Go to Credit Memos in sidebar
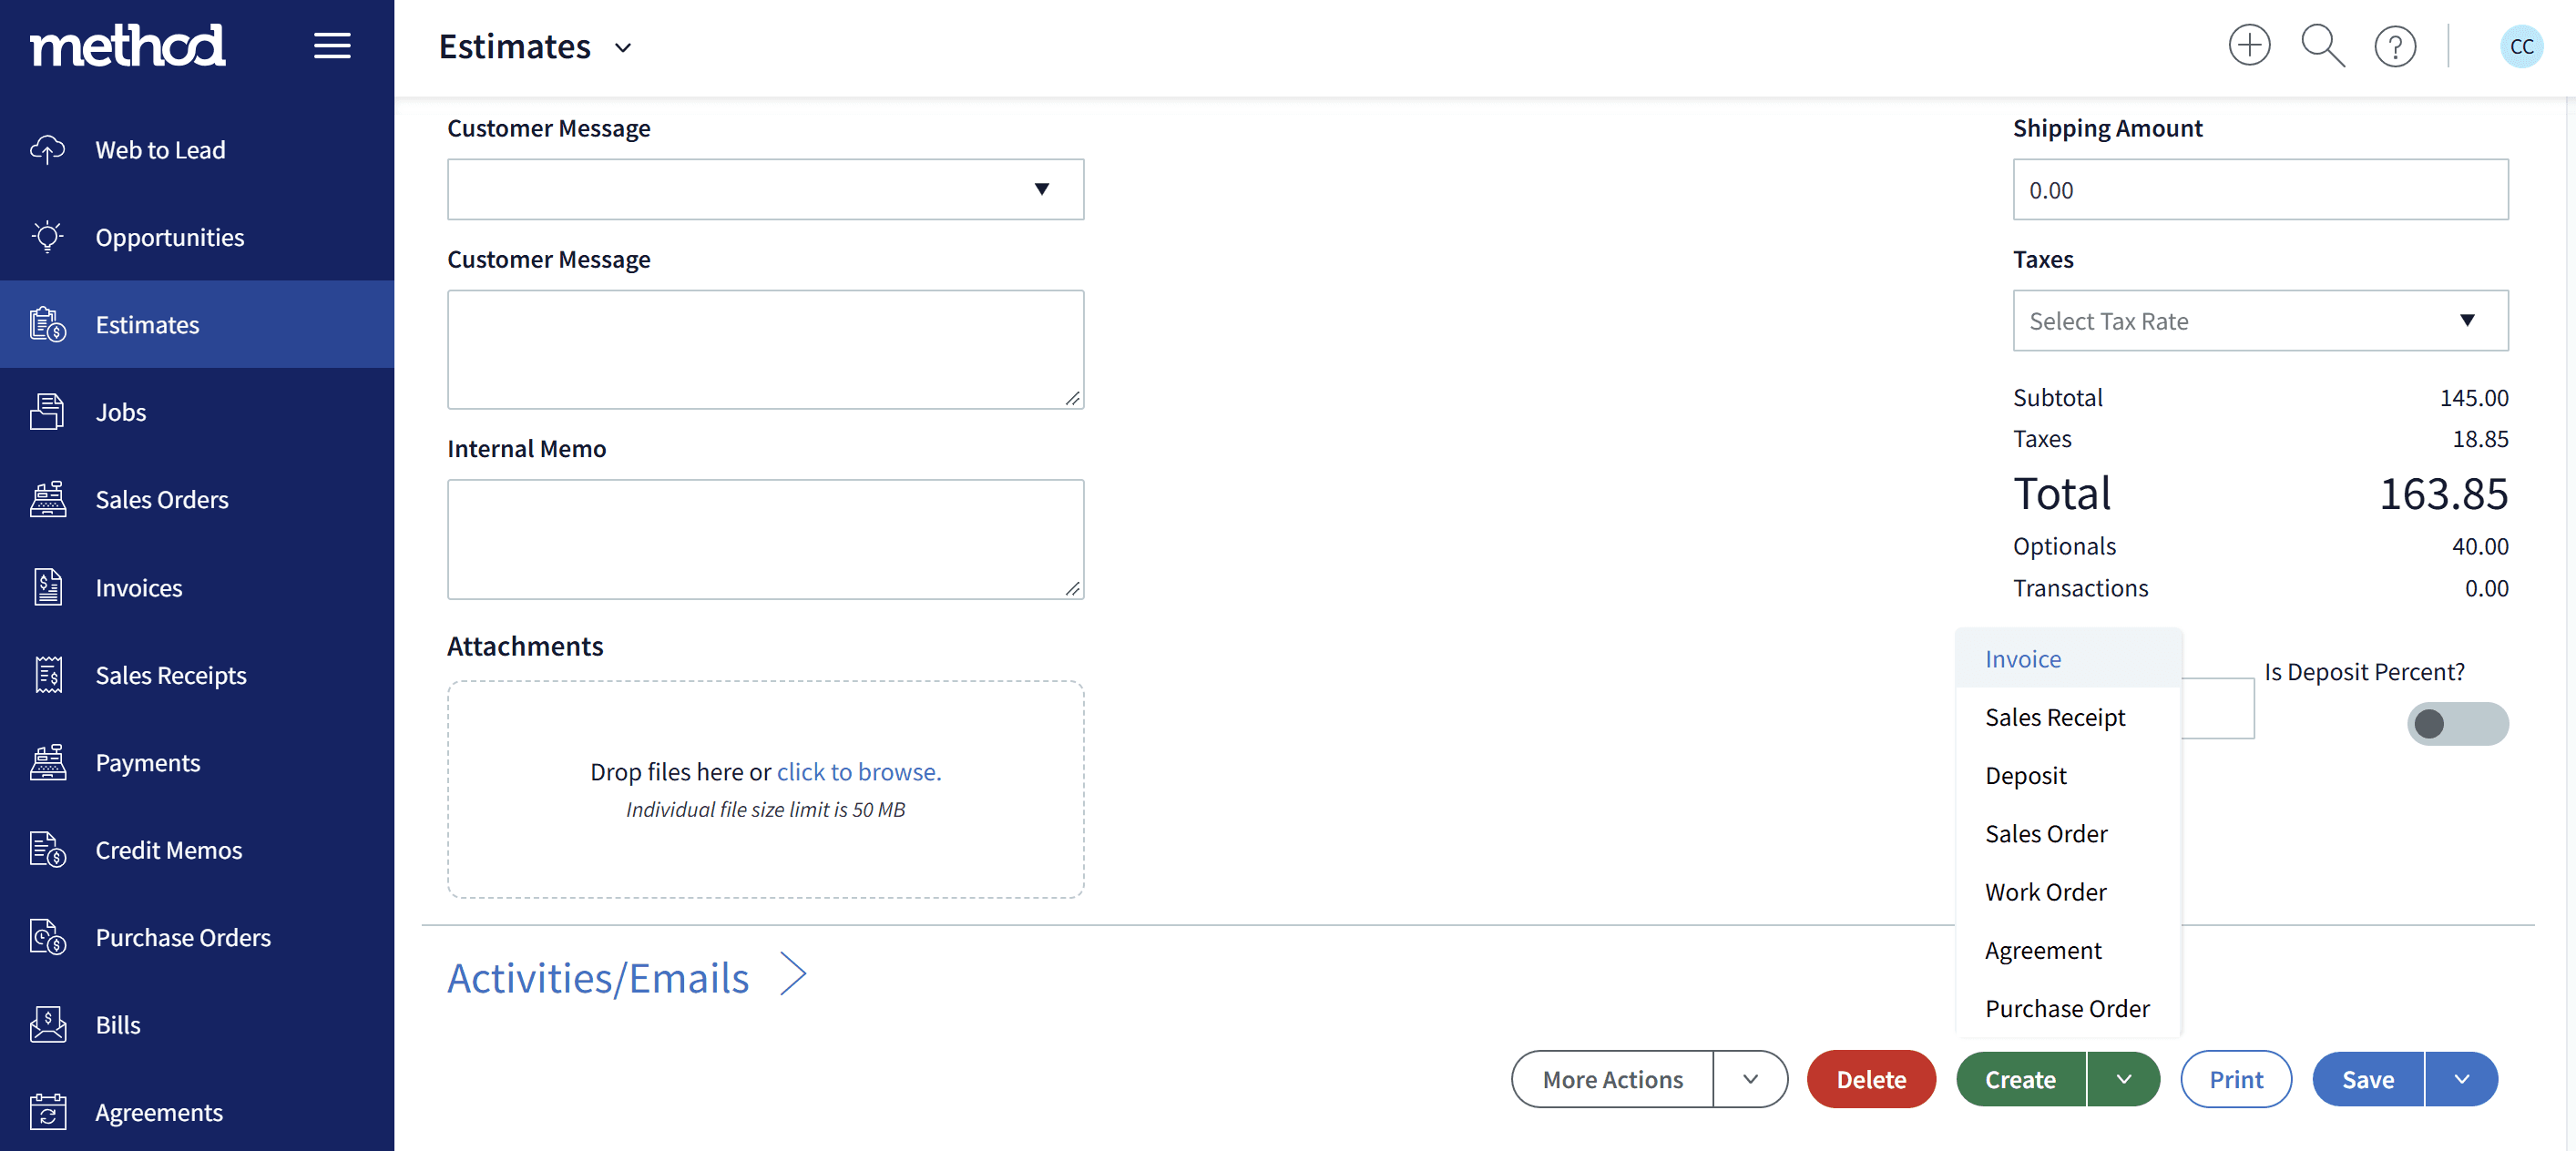2576x1151 pixels. (x=197, y=850)
